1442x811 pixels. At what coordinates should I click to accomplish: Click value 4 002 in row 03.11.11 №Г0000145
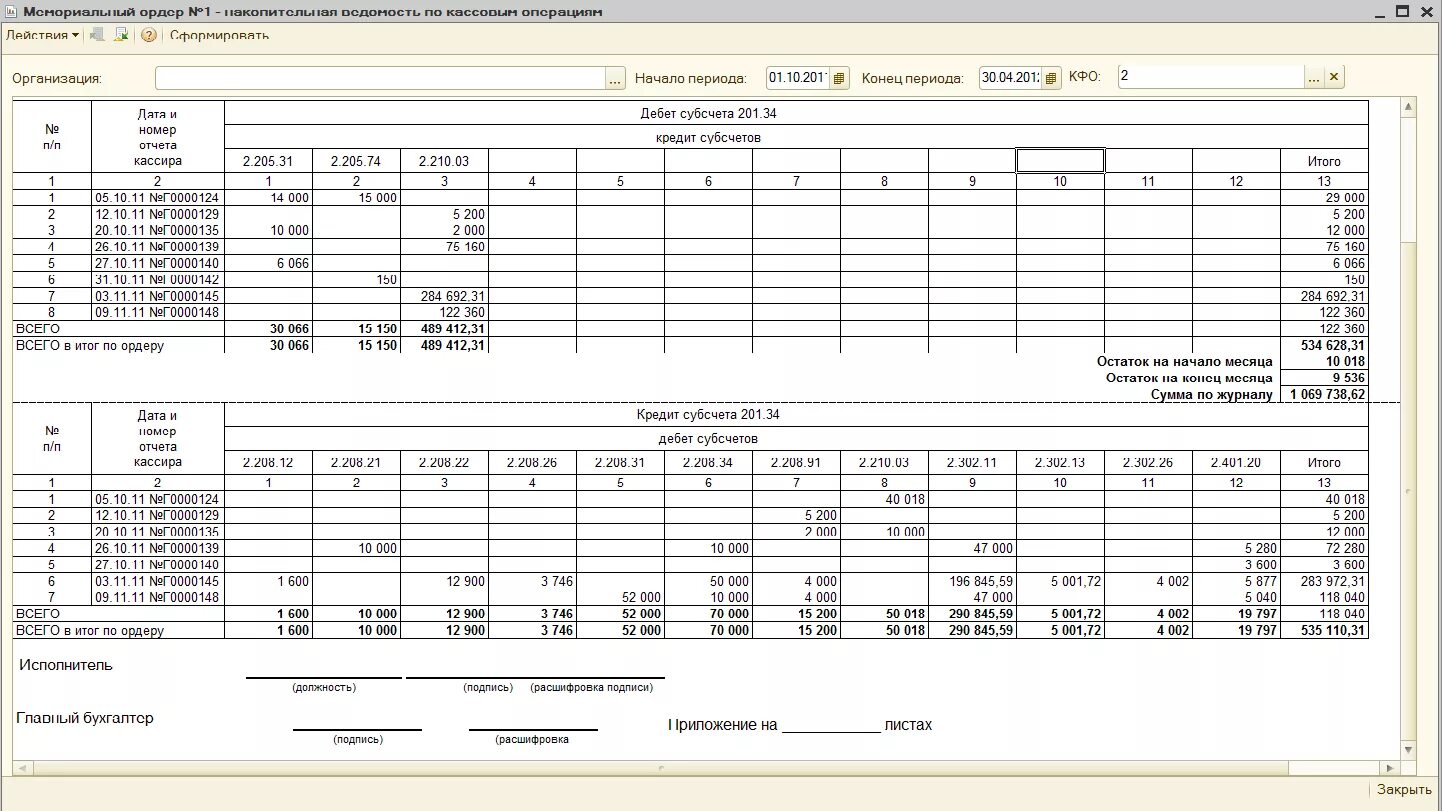click(x=1173, y=581)
